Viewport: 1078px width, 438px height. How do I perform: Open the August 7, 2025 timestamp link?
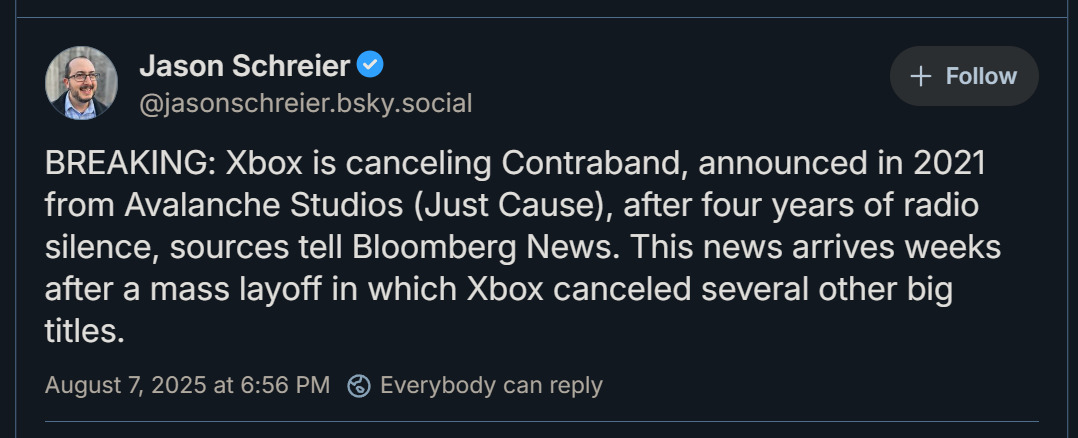point(187,385)
